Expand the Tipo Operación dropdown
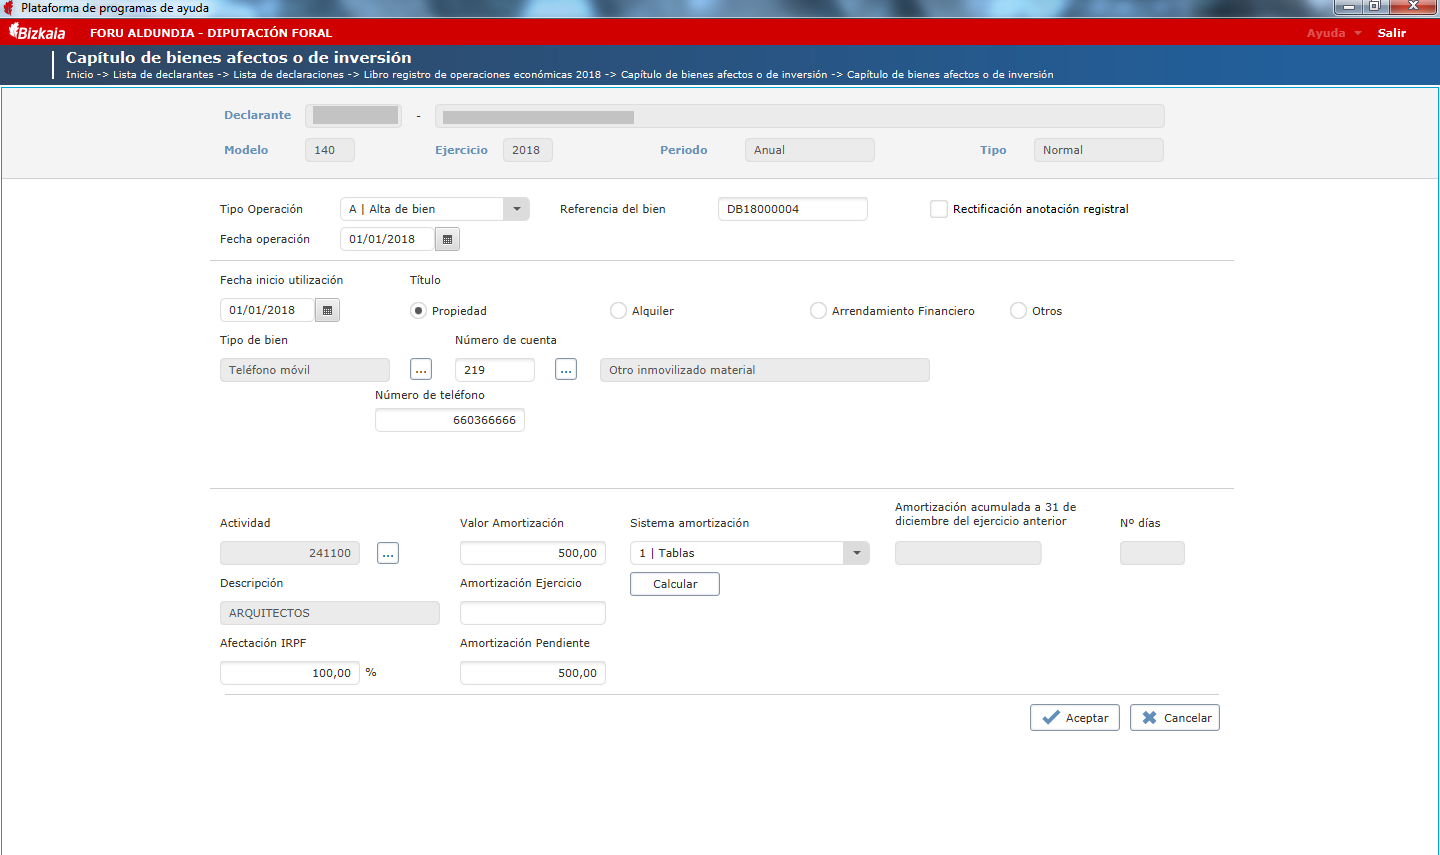The image size is (1440, 855). tap(517, 209)
